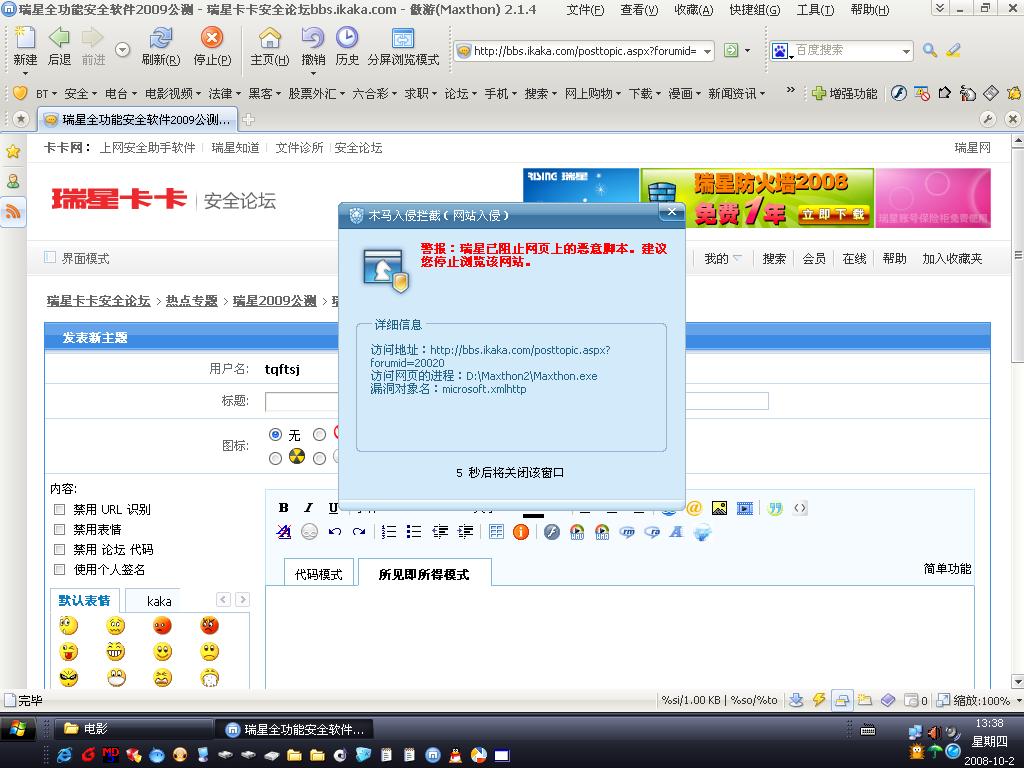Viewport: 1024px width, 768px height.
Task: Click the 撤销 undo-close icon
Action: pyautogui.click(x=313, y=38)
